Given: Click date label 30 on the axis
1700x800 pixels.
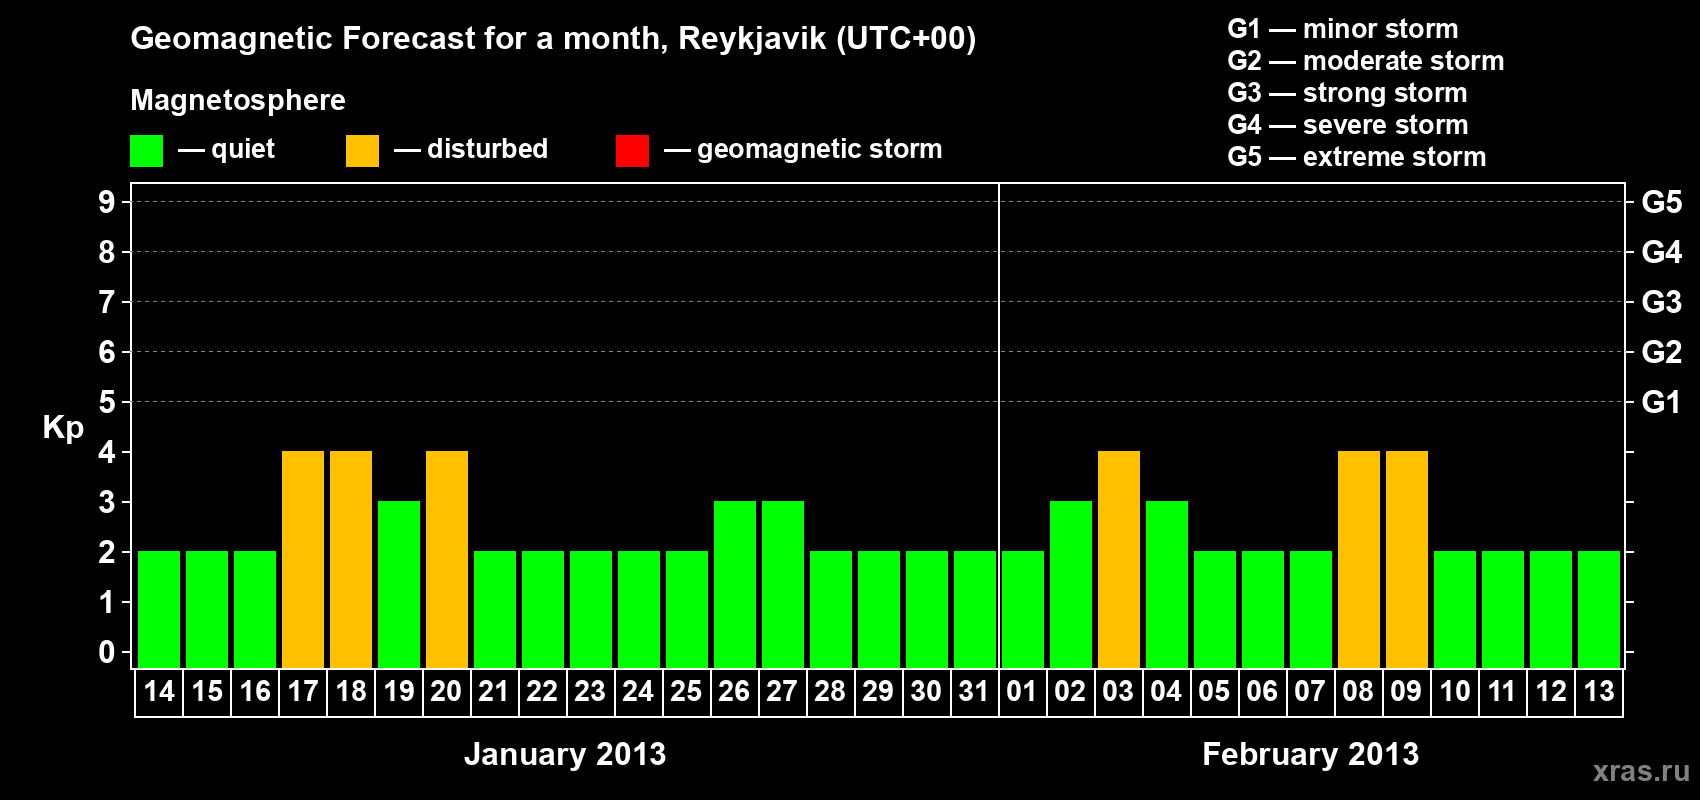Looking at the screenshot, I should 926,691.
